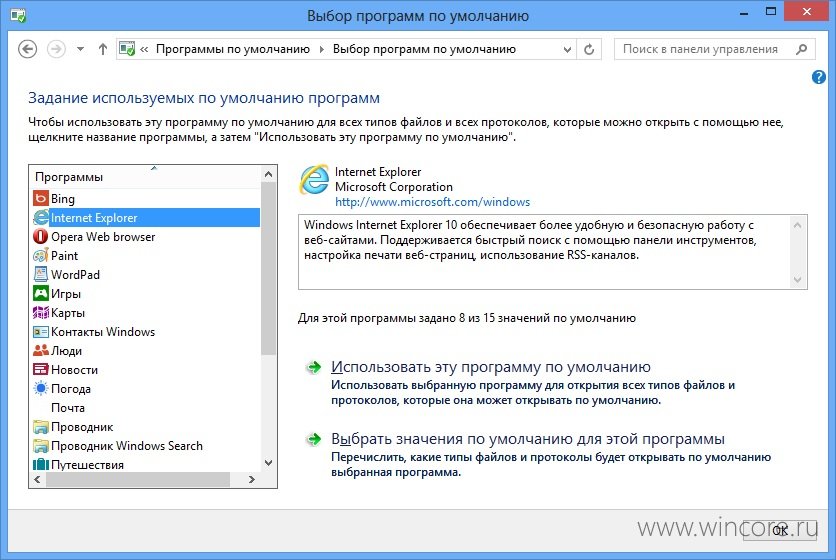Click Выбор программ по умолчанию breadcrumb
The width and height of the screenshot is (836, 560).
pos(424,49)
